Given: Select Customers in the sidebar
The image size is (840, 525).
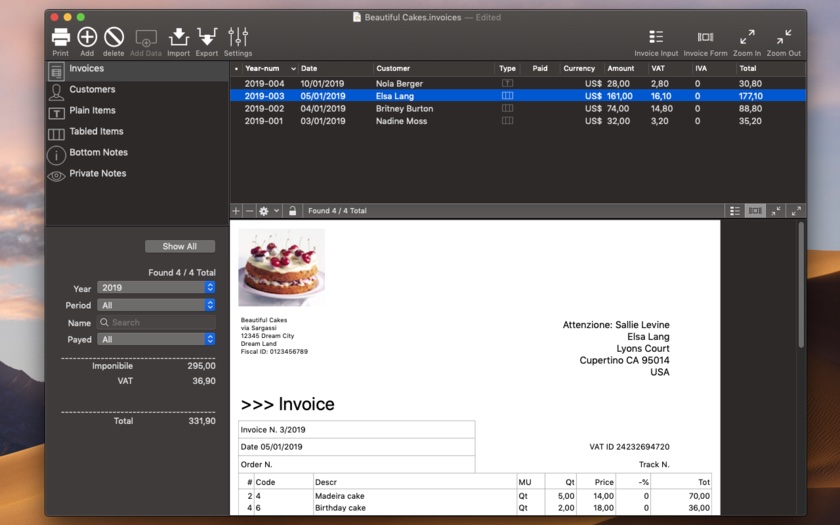Looking at the screenshot, I should pos(92,90).
